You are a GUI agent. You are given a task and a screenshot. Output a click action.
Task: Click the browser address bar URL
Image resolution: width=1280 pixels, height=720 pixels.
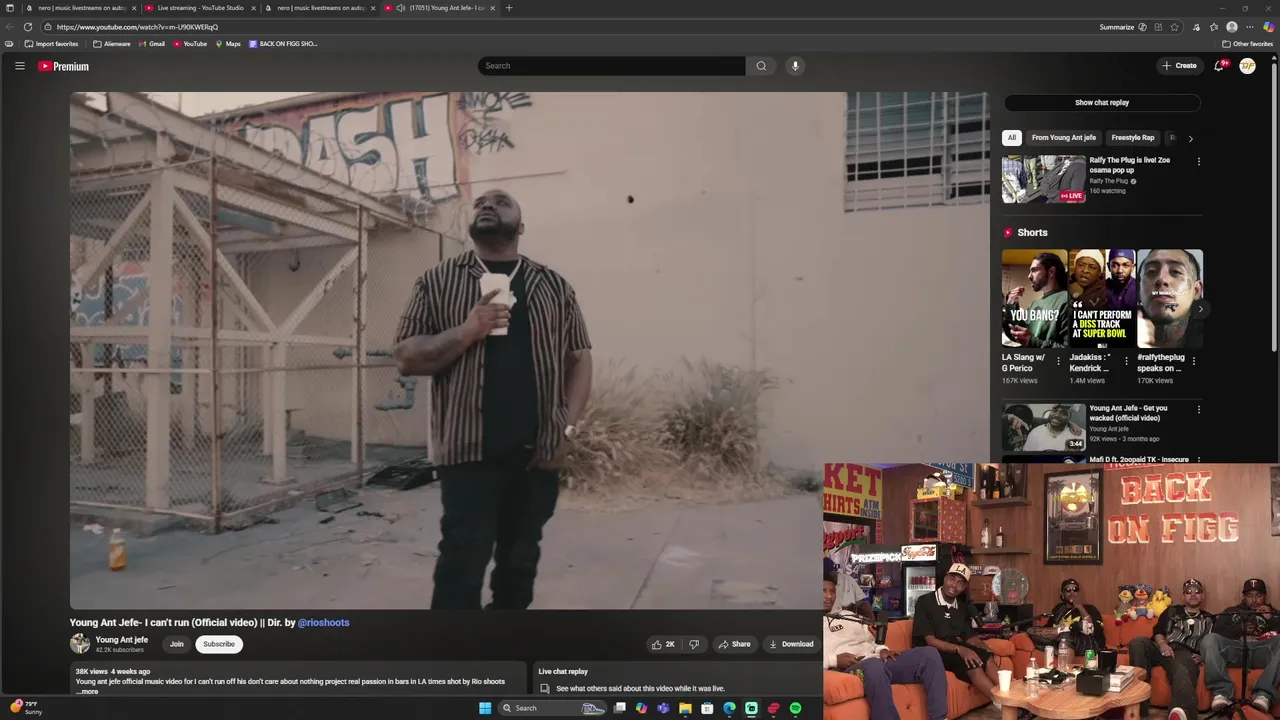tap(138, 27)
